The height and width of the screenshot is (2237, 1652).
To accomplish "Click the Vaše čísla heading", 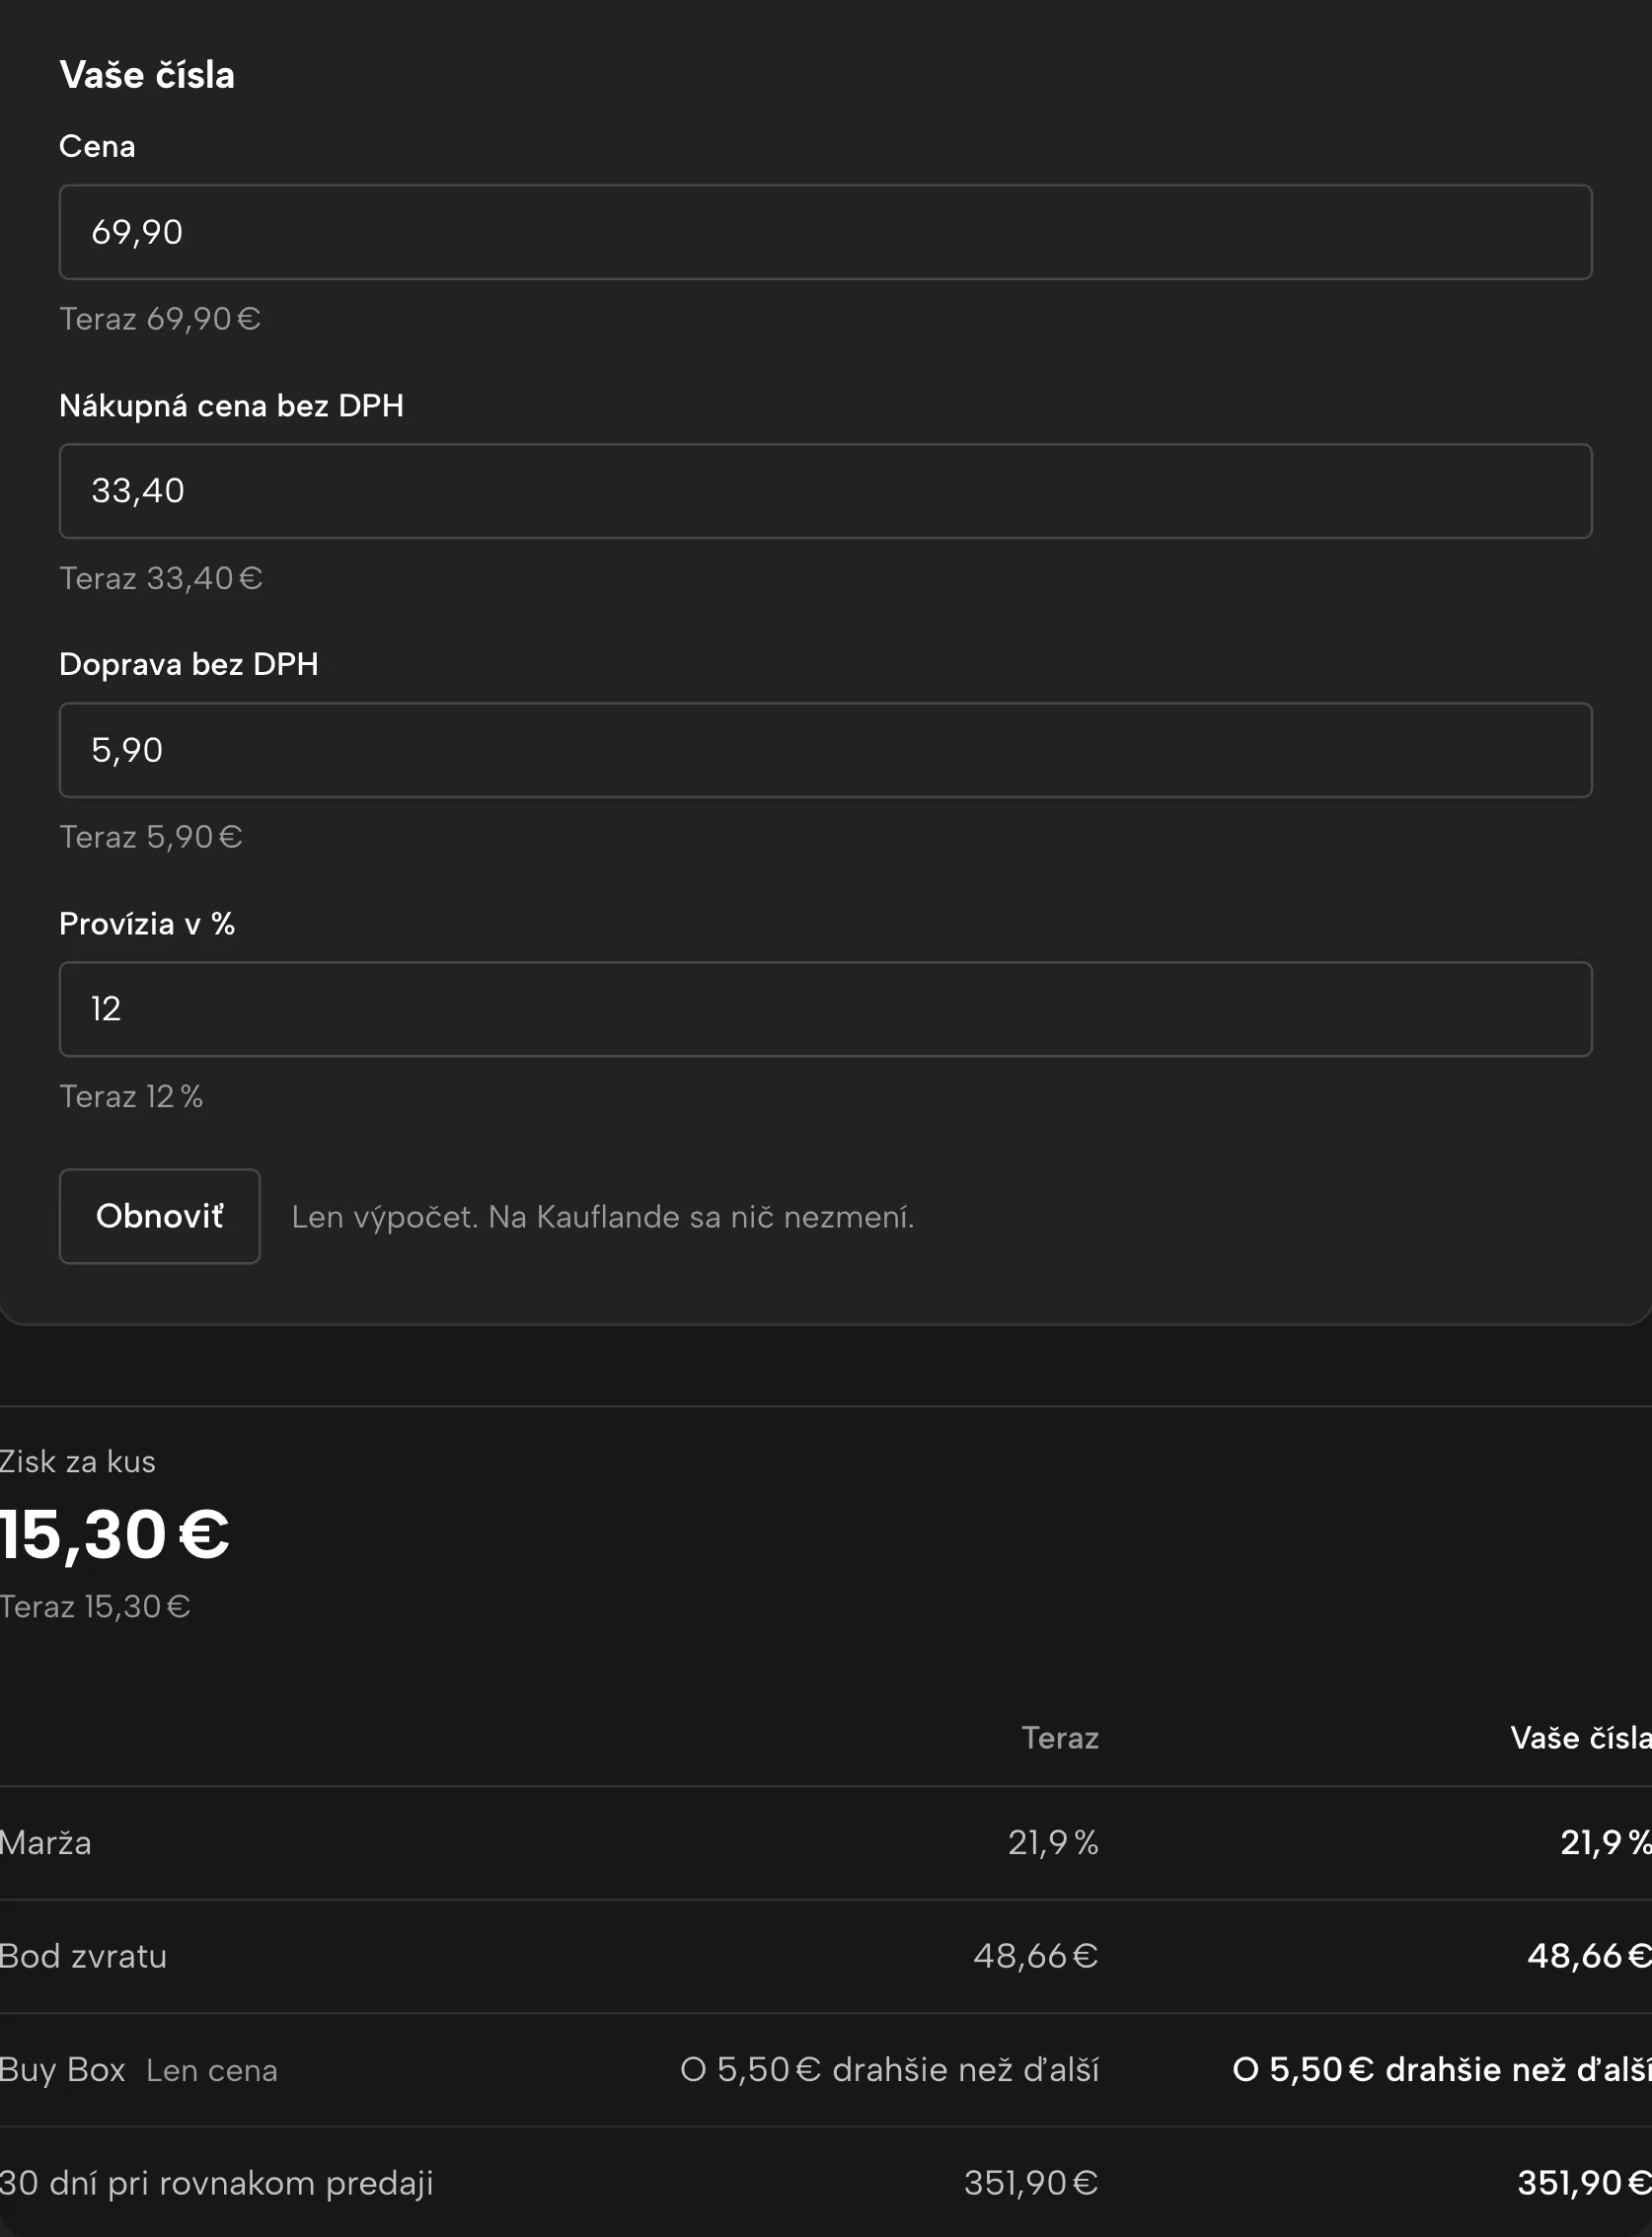I will pos(147,75).
